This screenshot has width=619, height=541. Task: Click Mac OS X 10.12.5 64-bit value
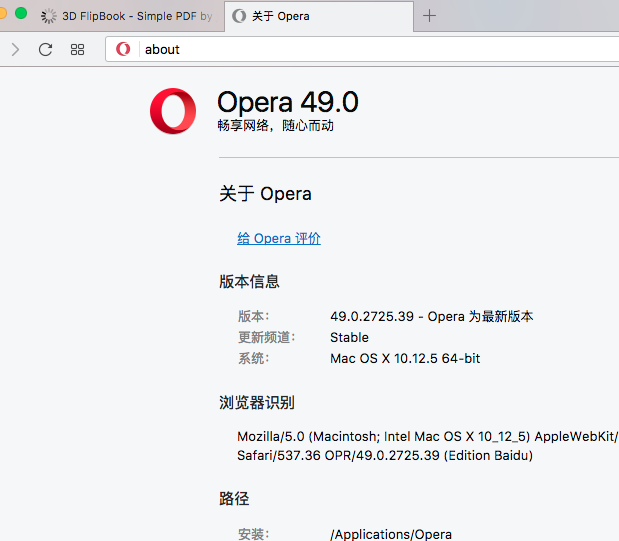coord(405,358)
